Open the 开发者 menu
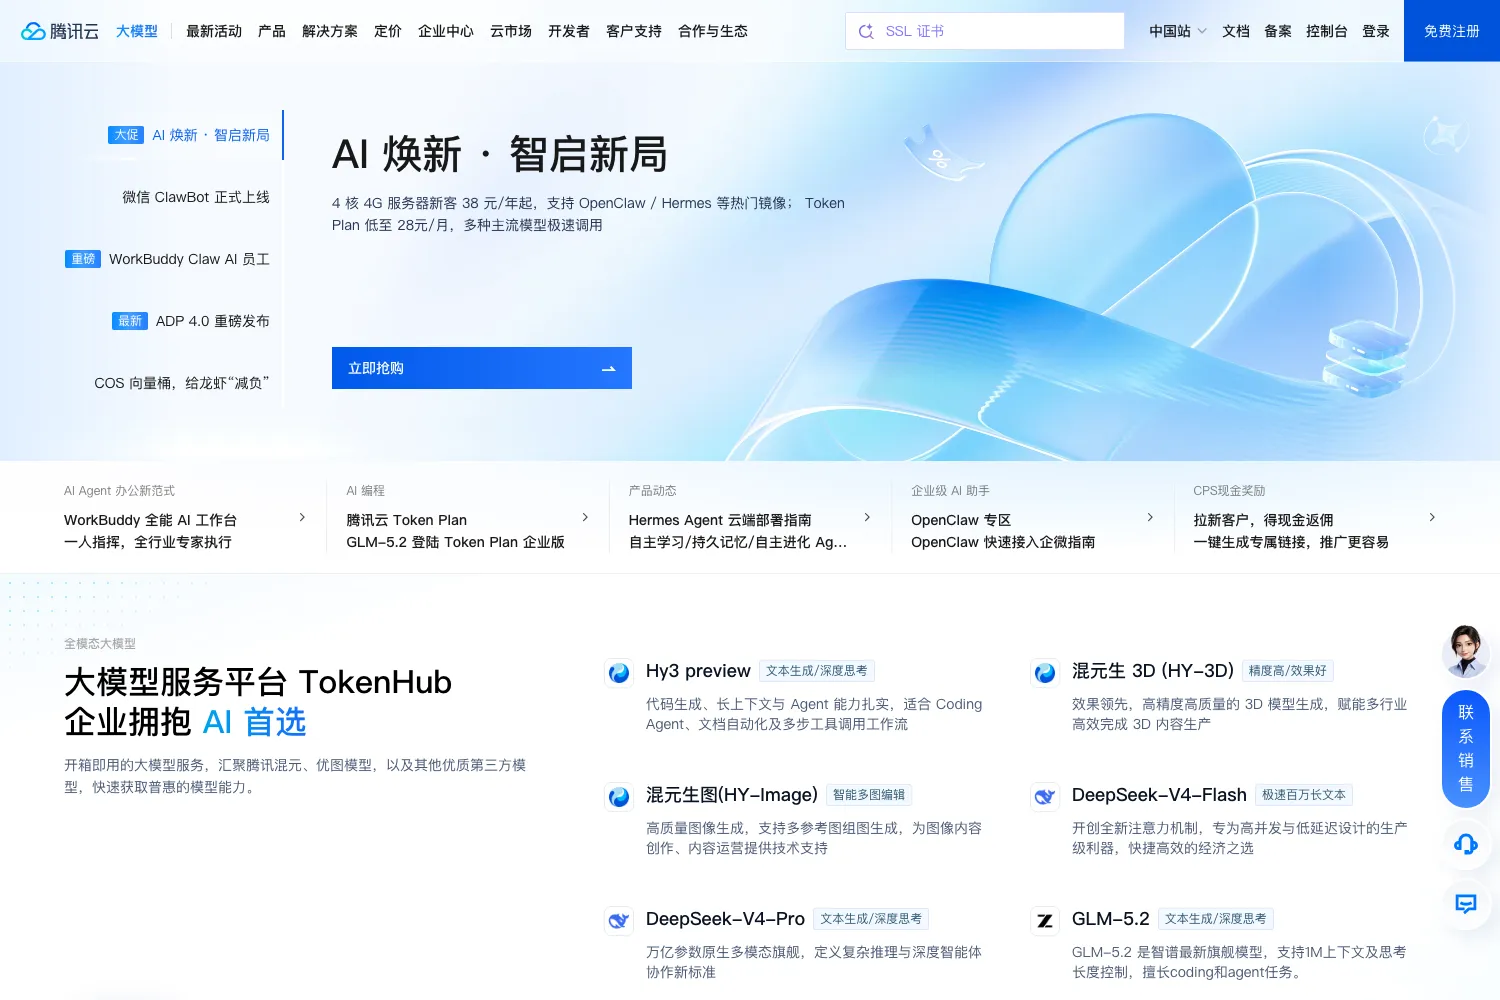 [569, 31]
